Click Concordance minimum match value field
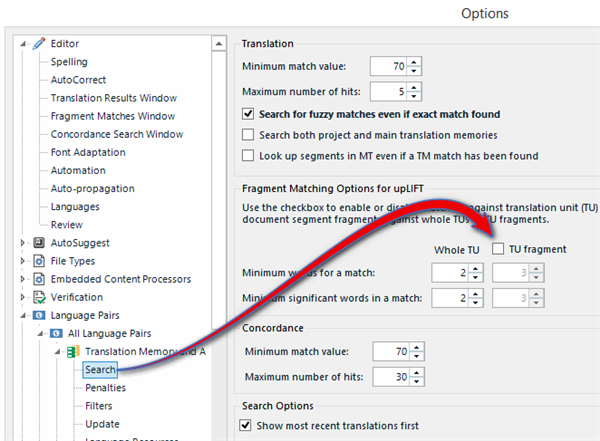This screenshot has height=441, width=600. tap(391, 351)
